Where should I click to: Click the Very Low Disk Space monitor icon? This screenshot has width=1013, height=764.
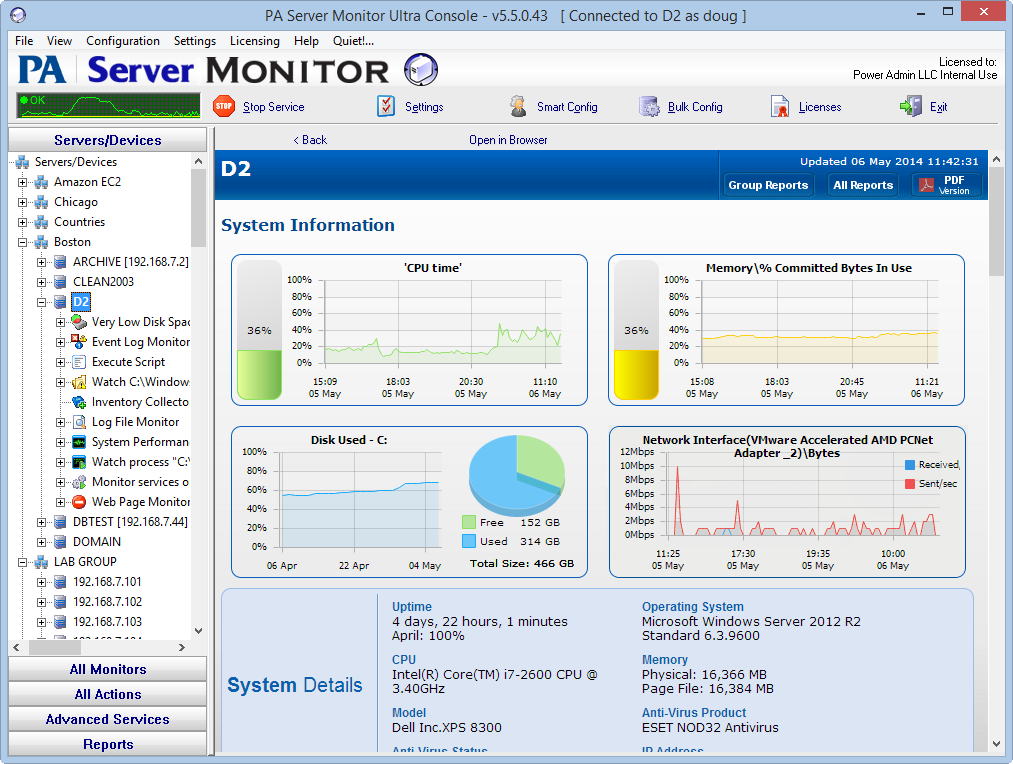tap(79, 322)
